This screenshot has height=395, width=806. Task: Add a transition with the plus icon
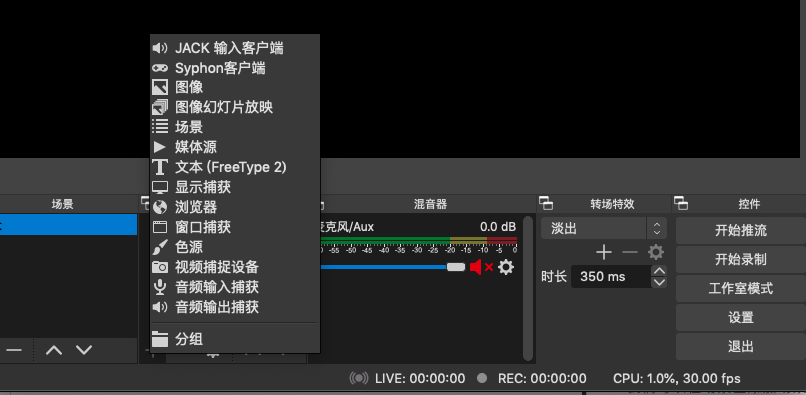tap(603, 252)
